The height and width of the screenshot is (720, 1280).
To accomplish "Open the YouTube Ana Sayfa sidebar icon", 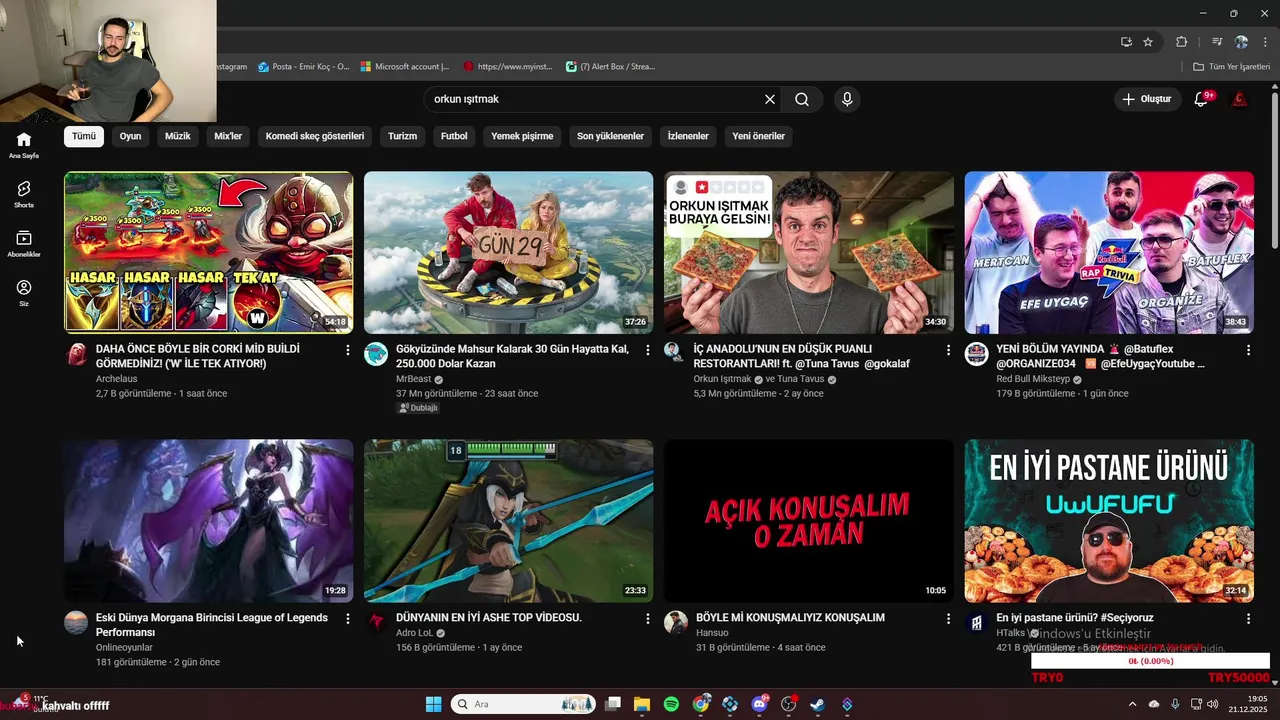I will click(24, 145).
